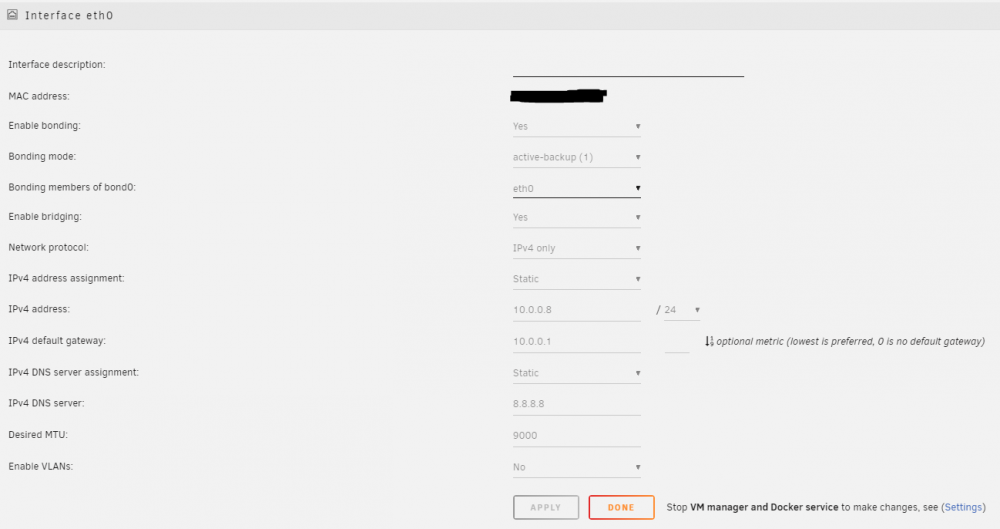Click the 'IPv4 address assignment:' label

point(66,278)
